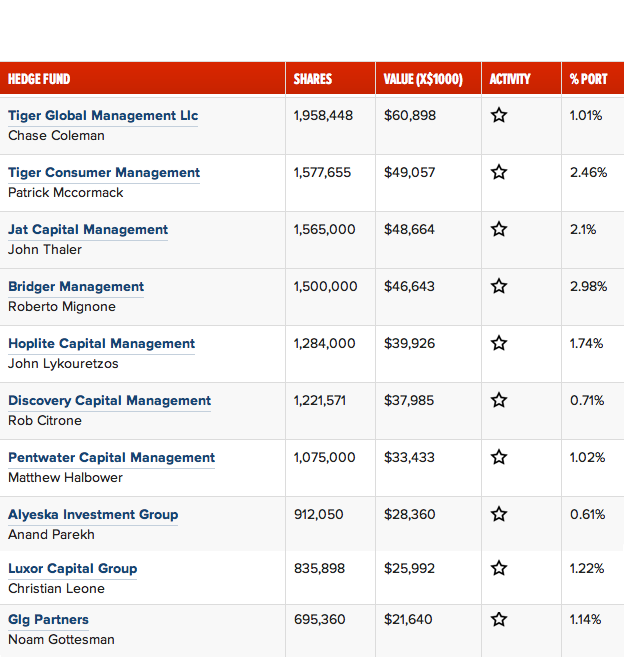Follow Pentwater Capital Management link
The height and width of the screenshot is (665, 624).
pyautogui.click(x=112, y=457)
